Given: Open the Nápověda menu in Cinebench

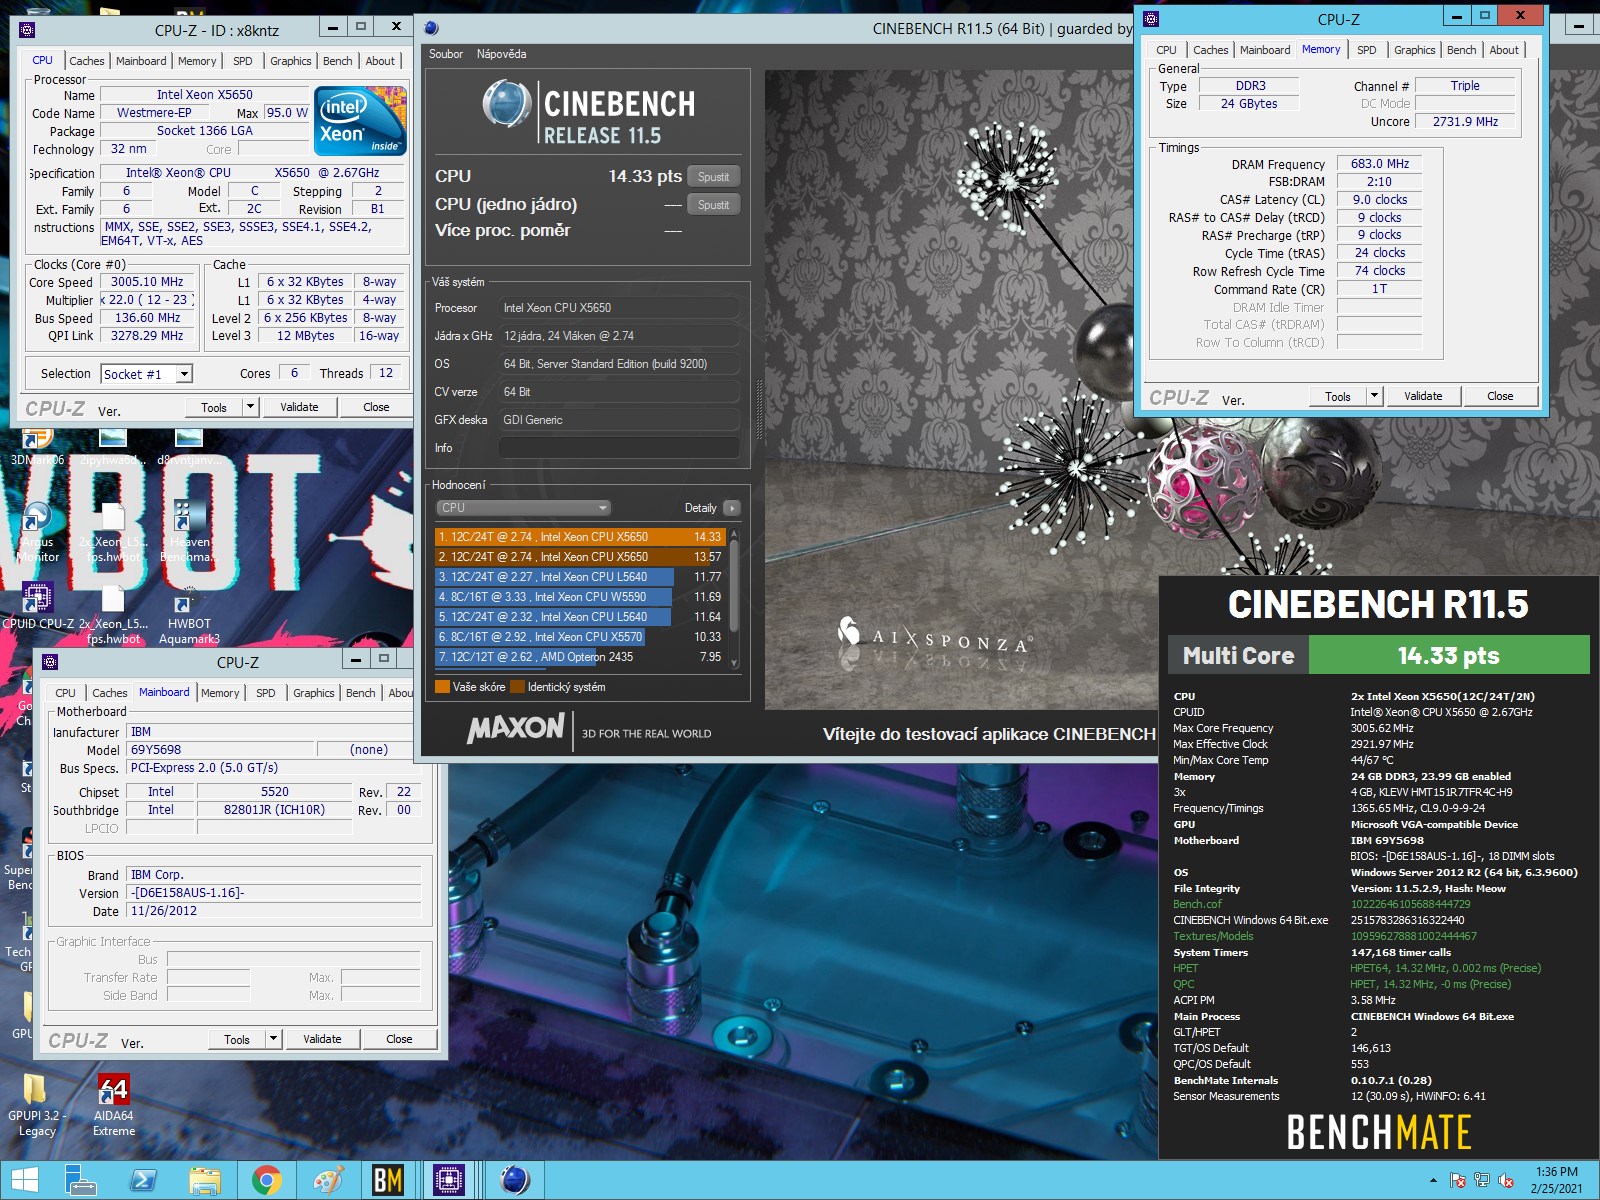Looking at the screenshot, I should (x=501, y=54).
